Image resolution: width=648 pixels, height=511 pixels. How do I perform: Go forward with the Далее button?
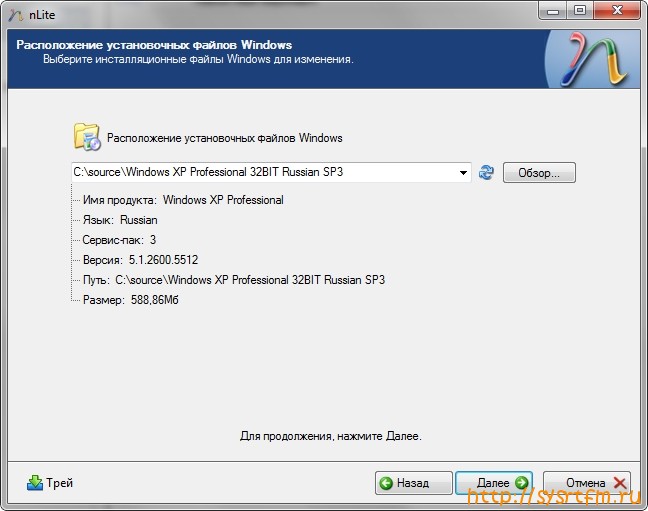(x=494, y=483)
